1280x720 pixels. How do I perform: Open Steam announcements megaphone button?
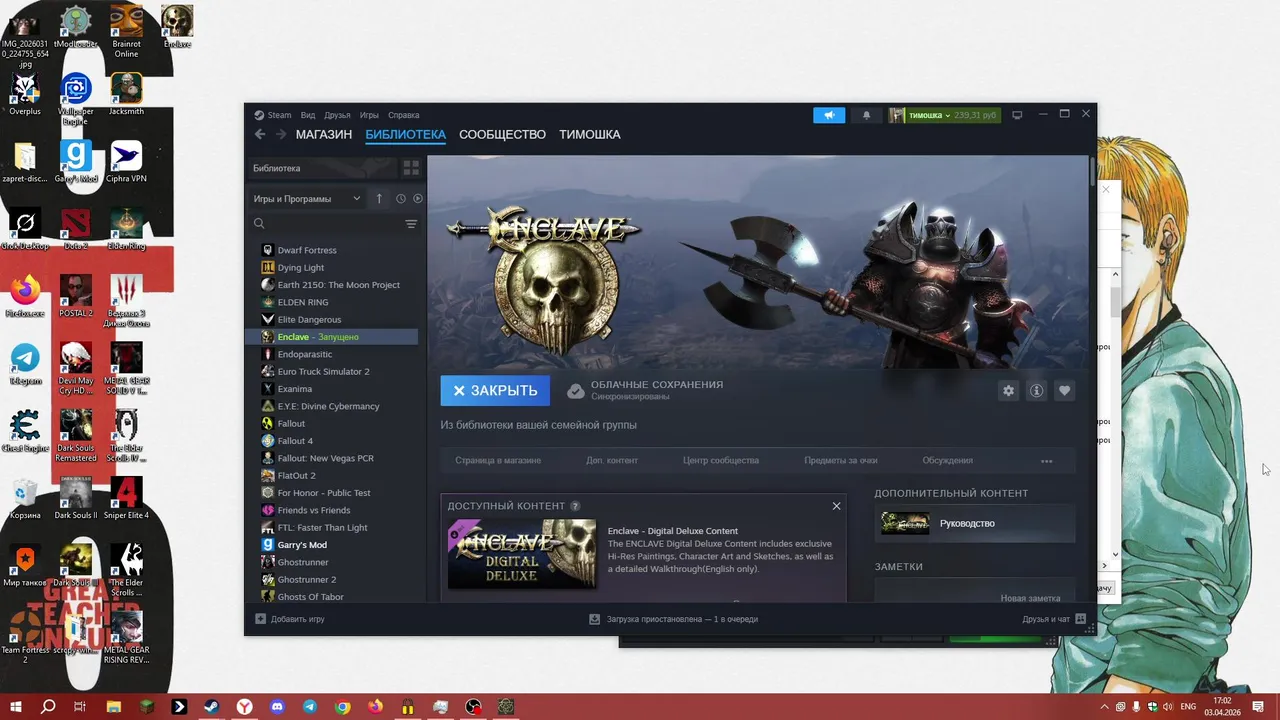(829, 115)
